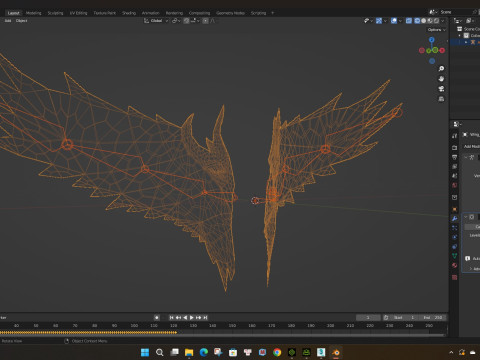Play the animation forward
Screen dimensions: 480x360
coord(192,317)
